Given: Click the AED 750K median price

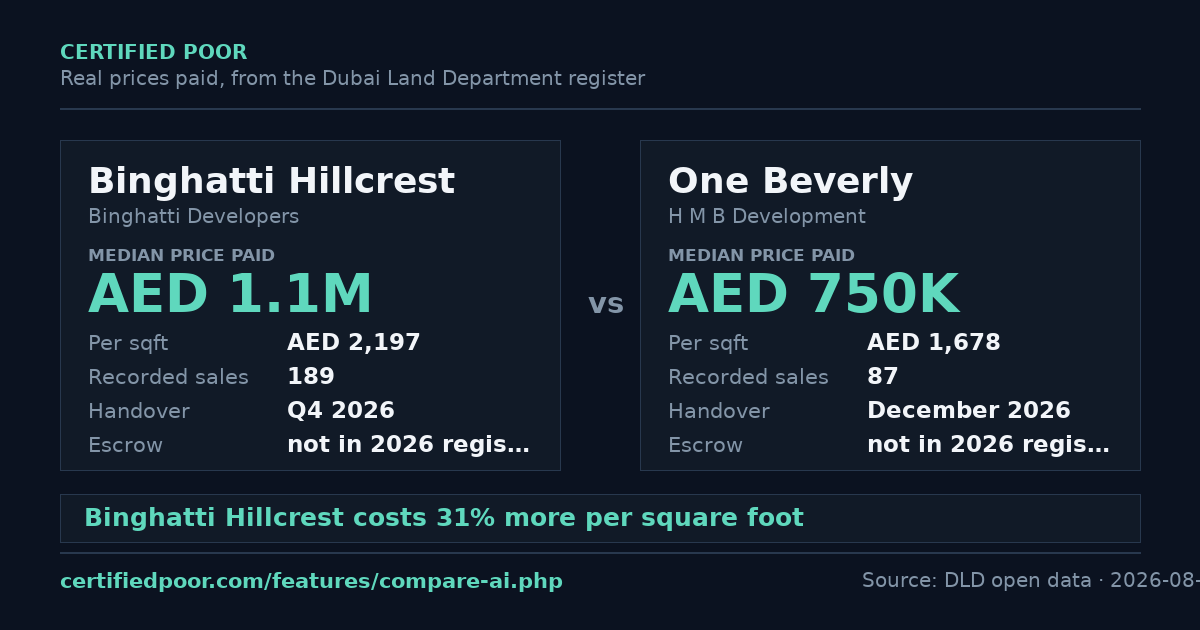Looking at the screenshot, I should click(813, 296).
